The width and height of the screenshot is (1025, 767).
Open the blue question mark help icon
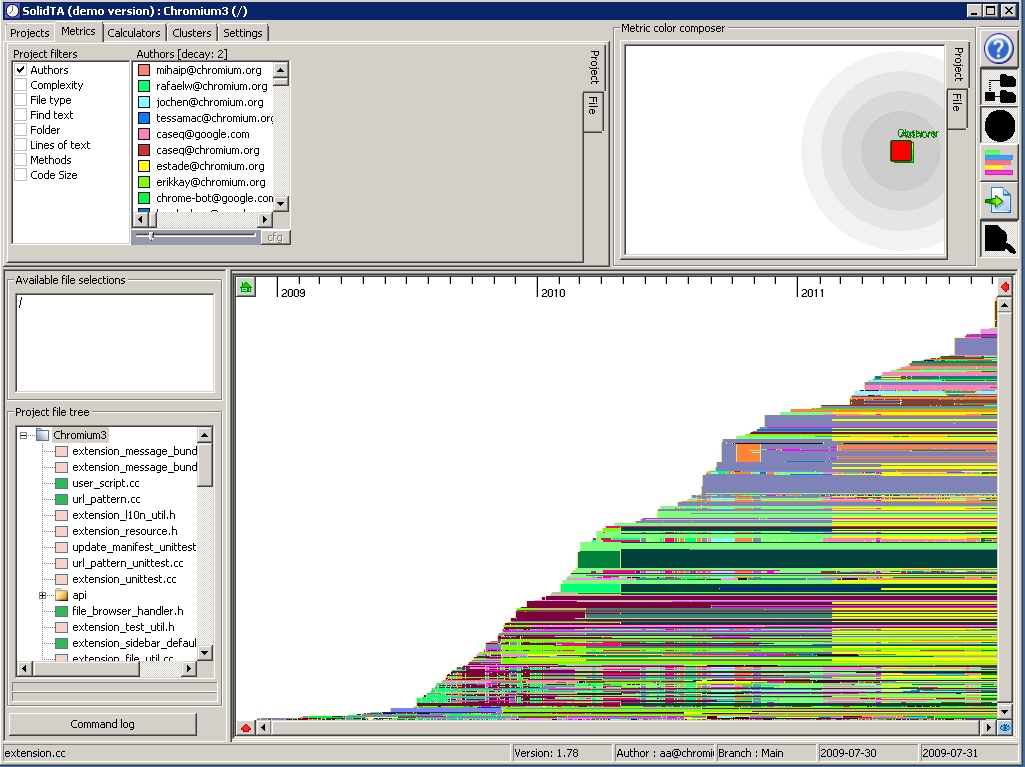[999, 49]
